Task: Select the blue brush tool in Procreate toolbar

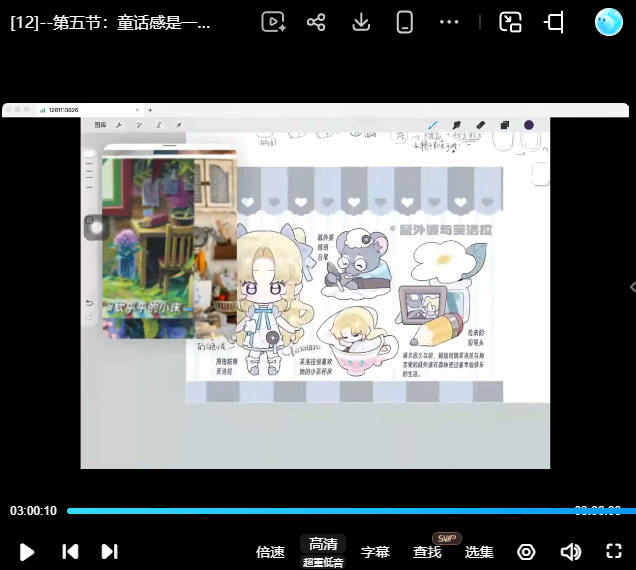Action: 432,125
